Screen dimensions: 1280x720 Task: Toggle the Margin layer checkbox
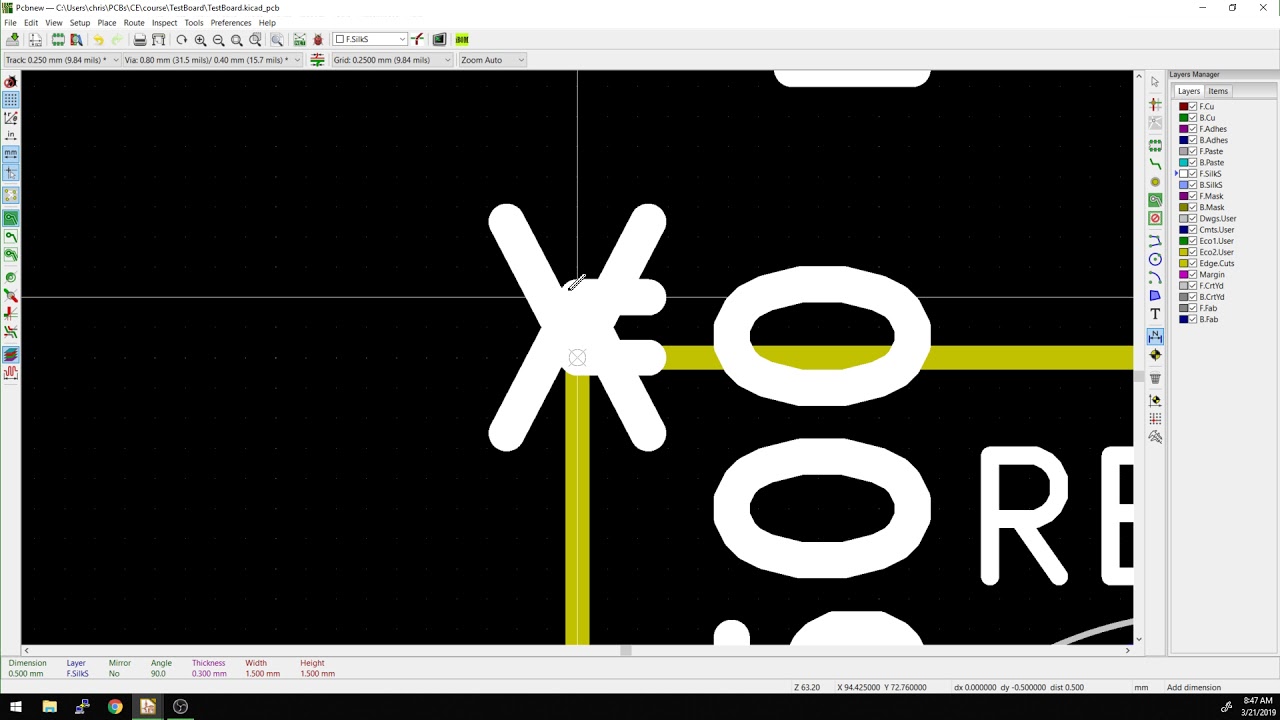pyautogui.click(x=1192, y=274)
